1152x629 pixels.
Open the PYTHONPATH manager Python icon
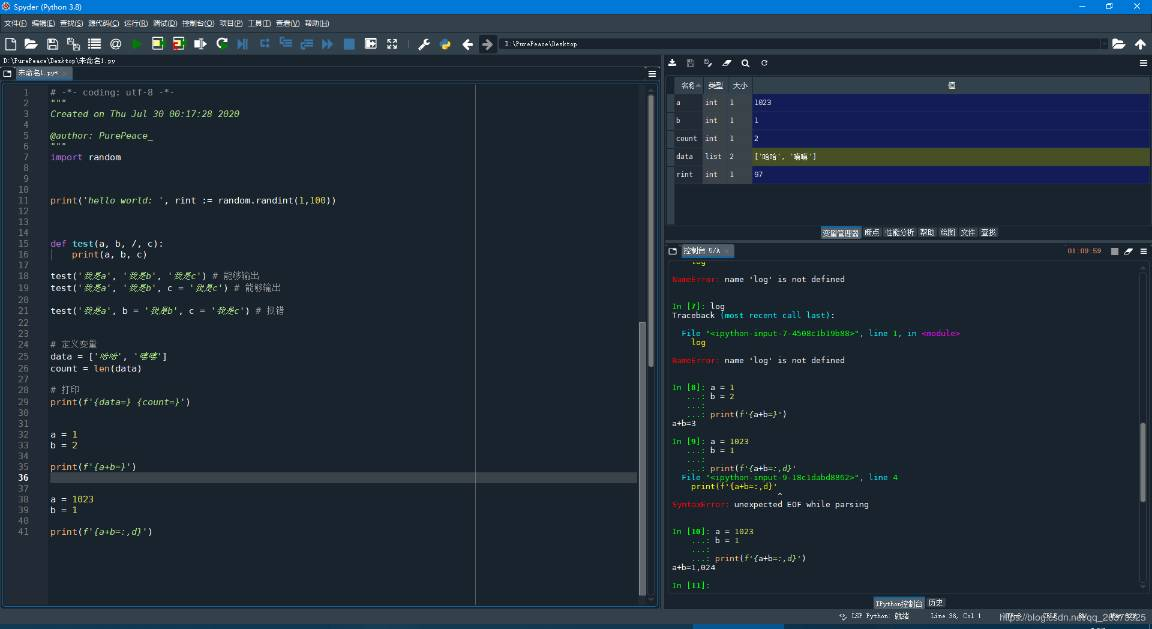[x=445, y=44]
